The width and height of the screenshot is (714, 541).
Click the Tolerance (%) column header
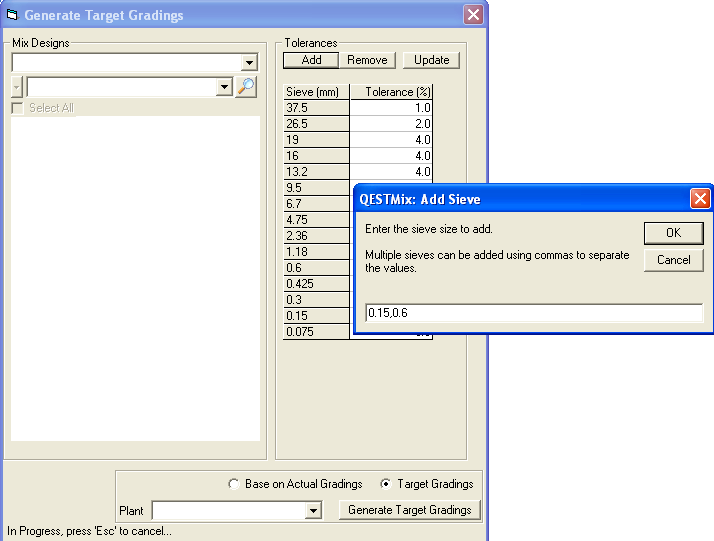click(x=391, y=92)
